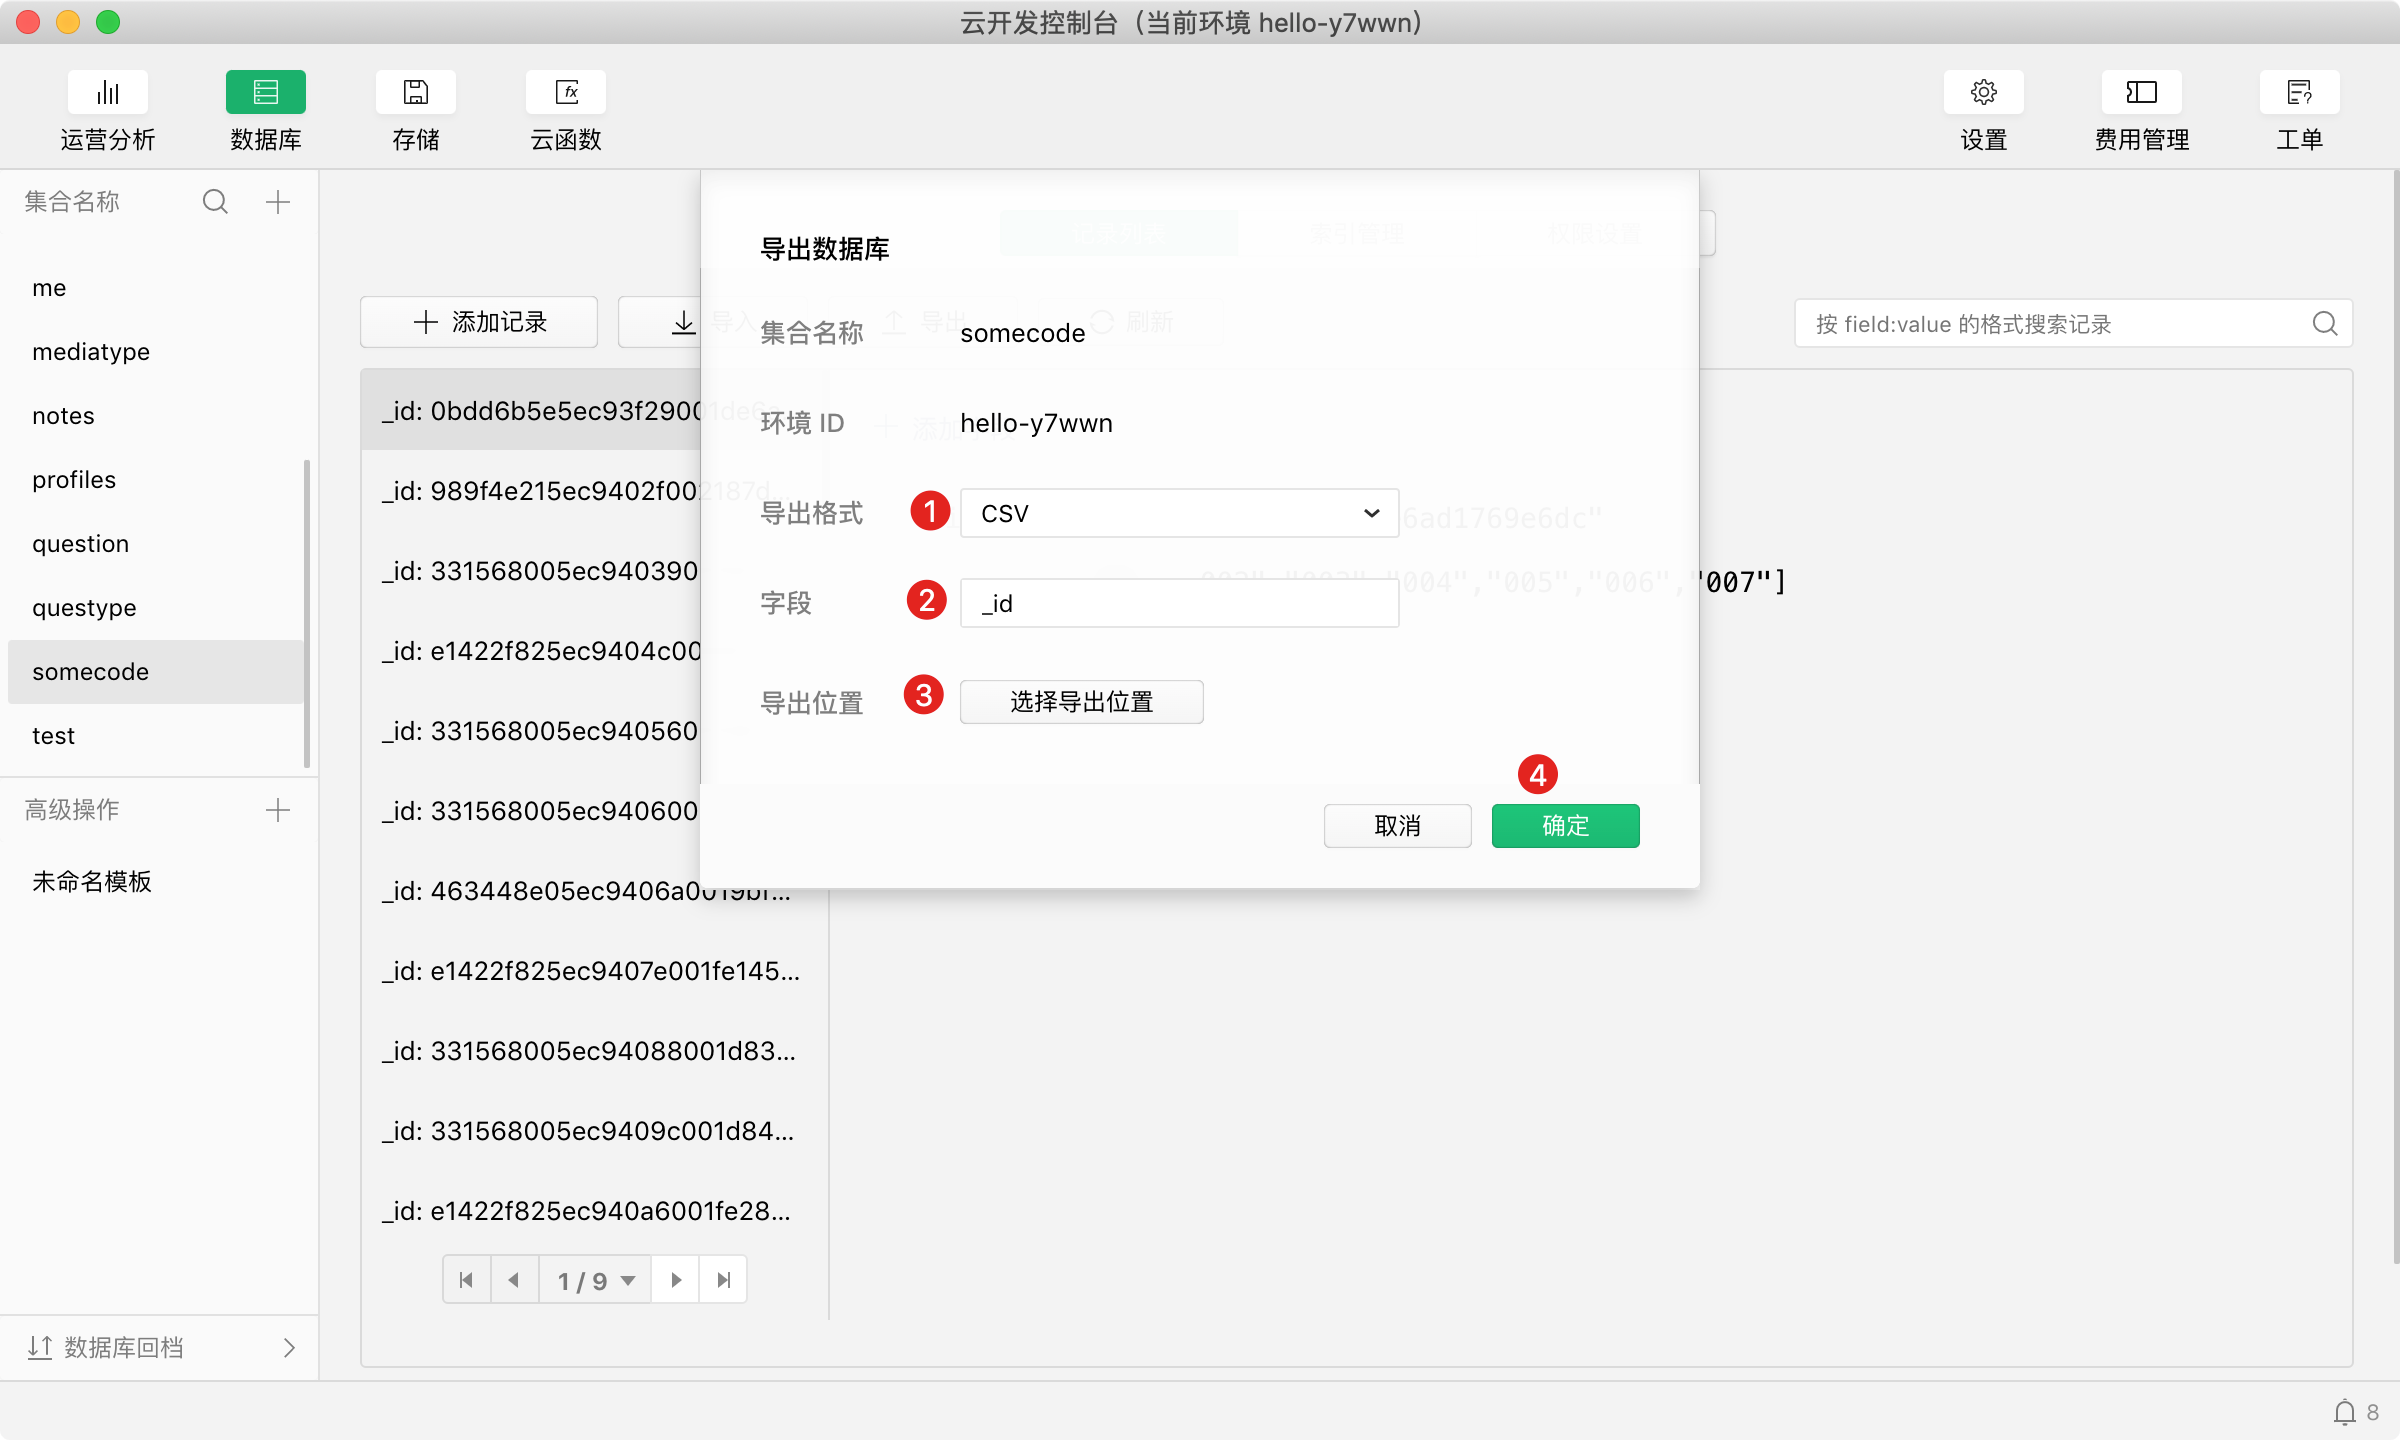2400x1440 pixels.
Task: Go to next page of records
Action: [x=676, y=1280]
